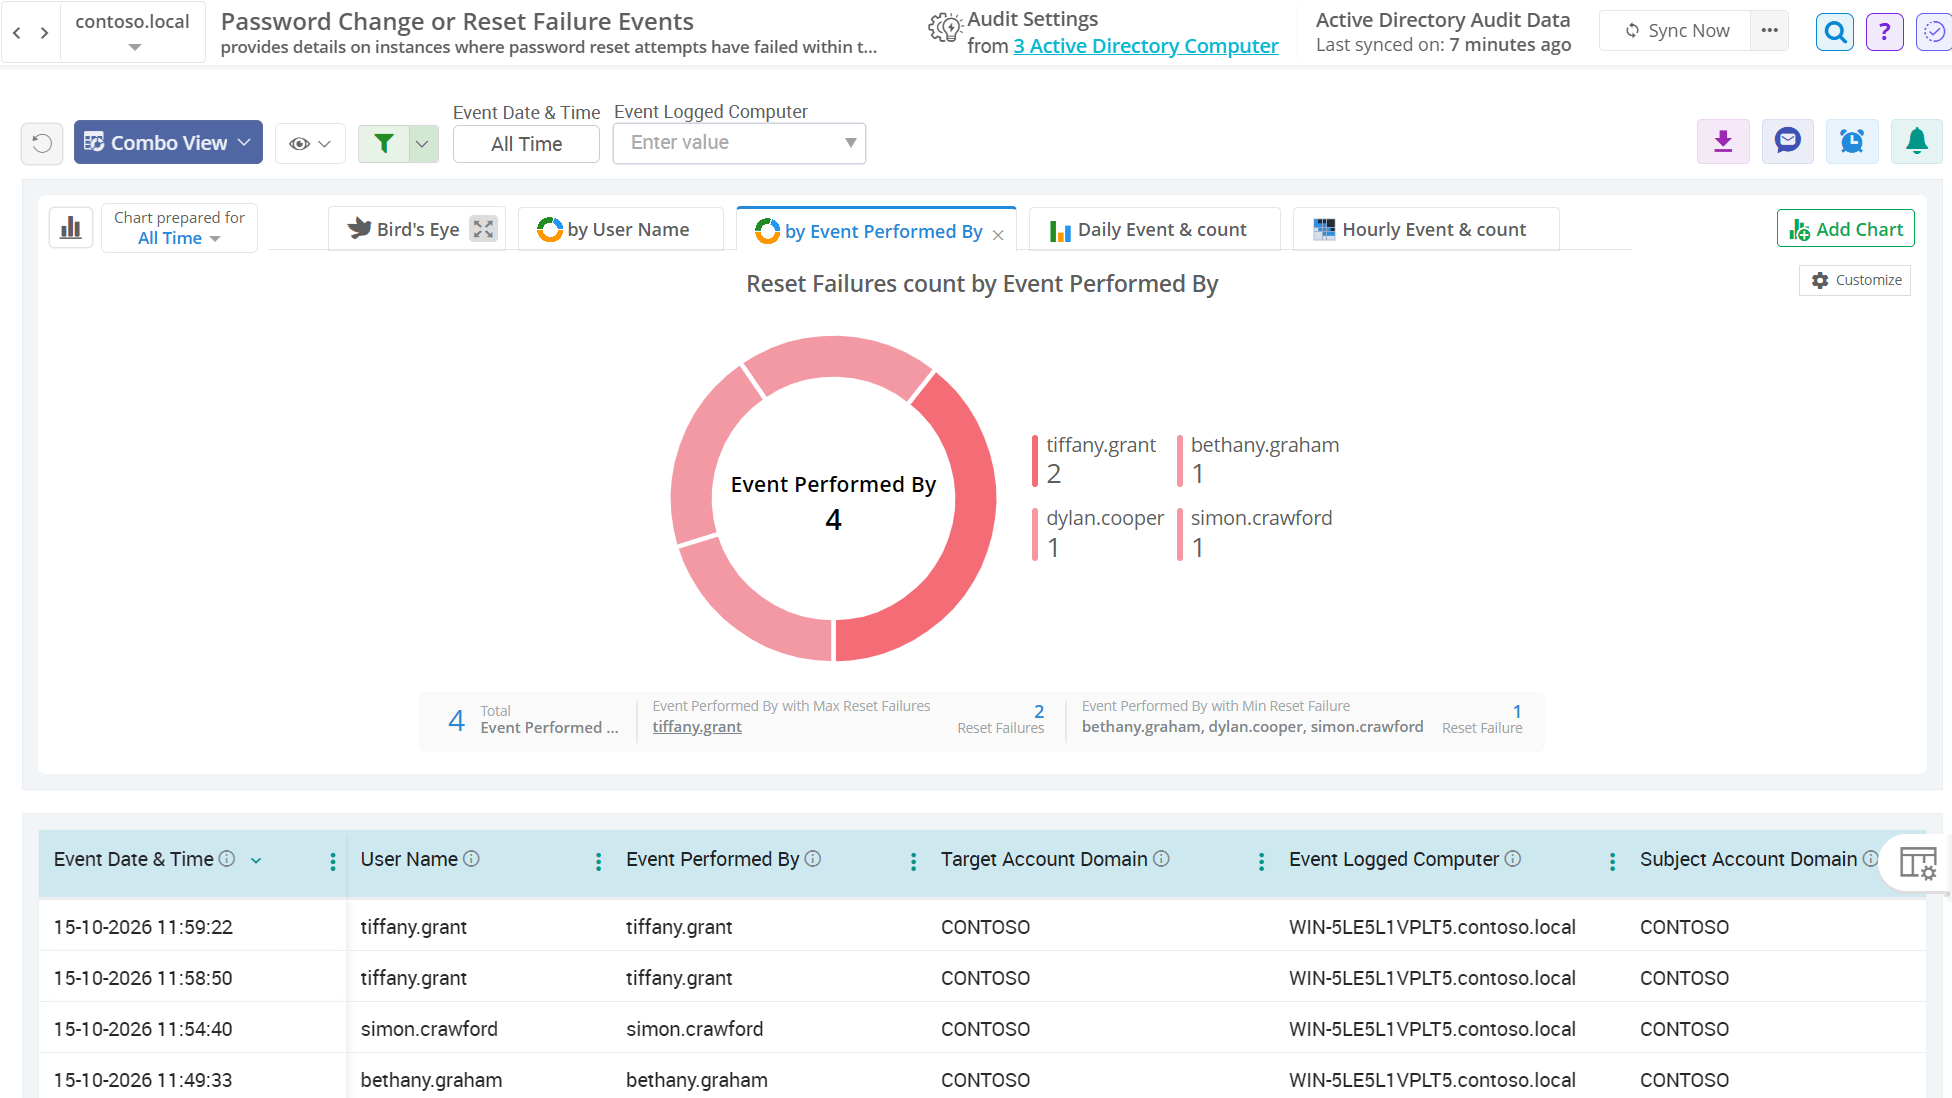The image size is (1952, 1098).
Task: Click tiffany.grant legend color marker
Action: coord(1035,460)
